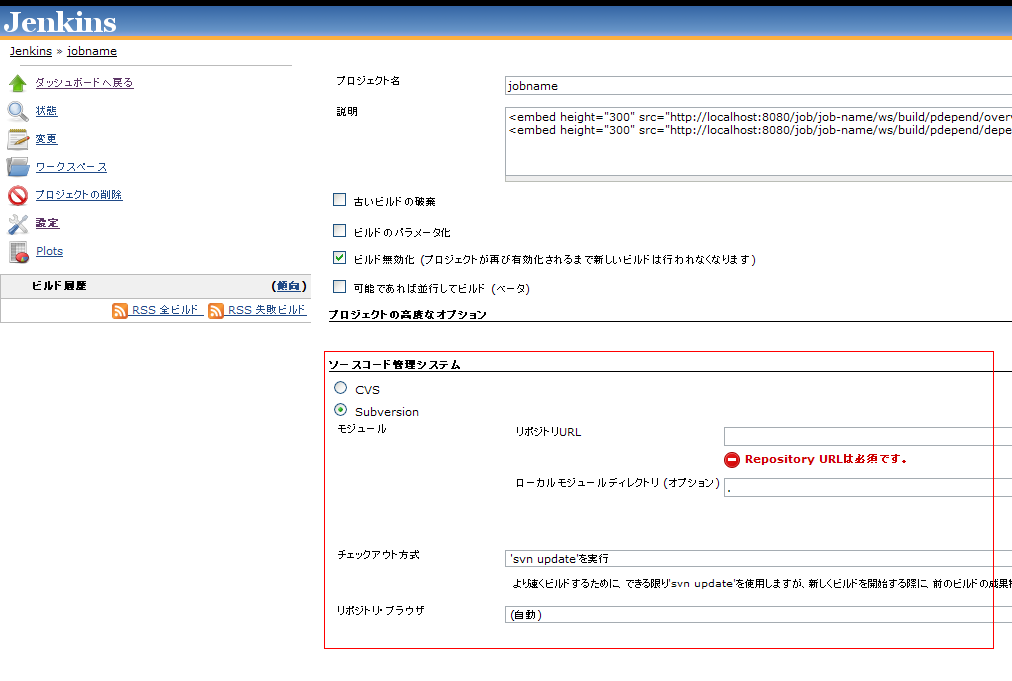Click the プロジェクトの削除 link
Viewport: 1012px width, 681px height.
point(79,195)
